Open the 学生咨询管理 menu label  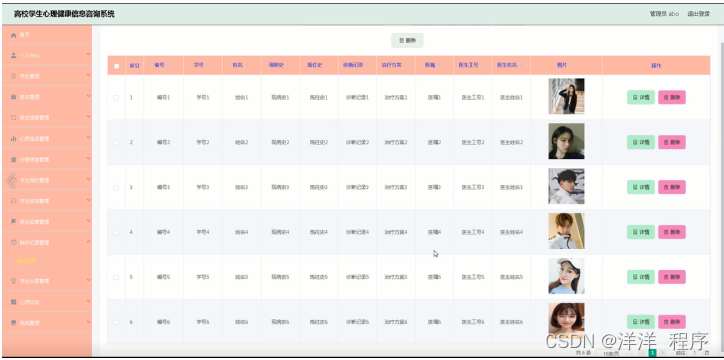coord(34,201)
